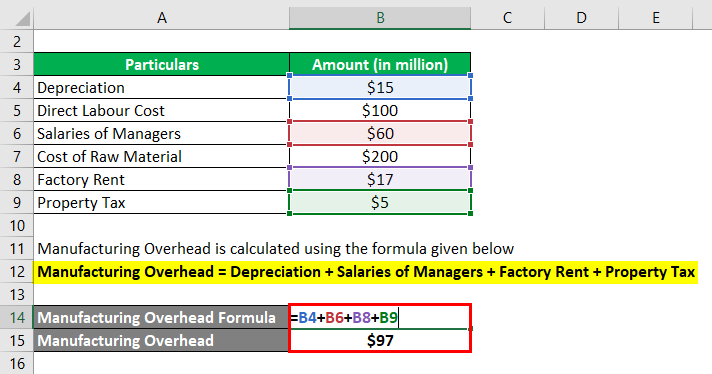Select row 9 header

coord(17,202)
